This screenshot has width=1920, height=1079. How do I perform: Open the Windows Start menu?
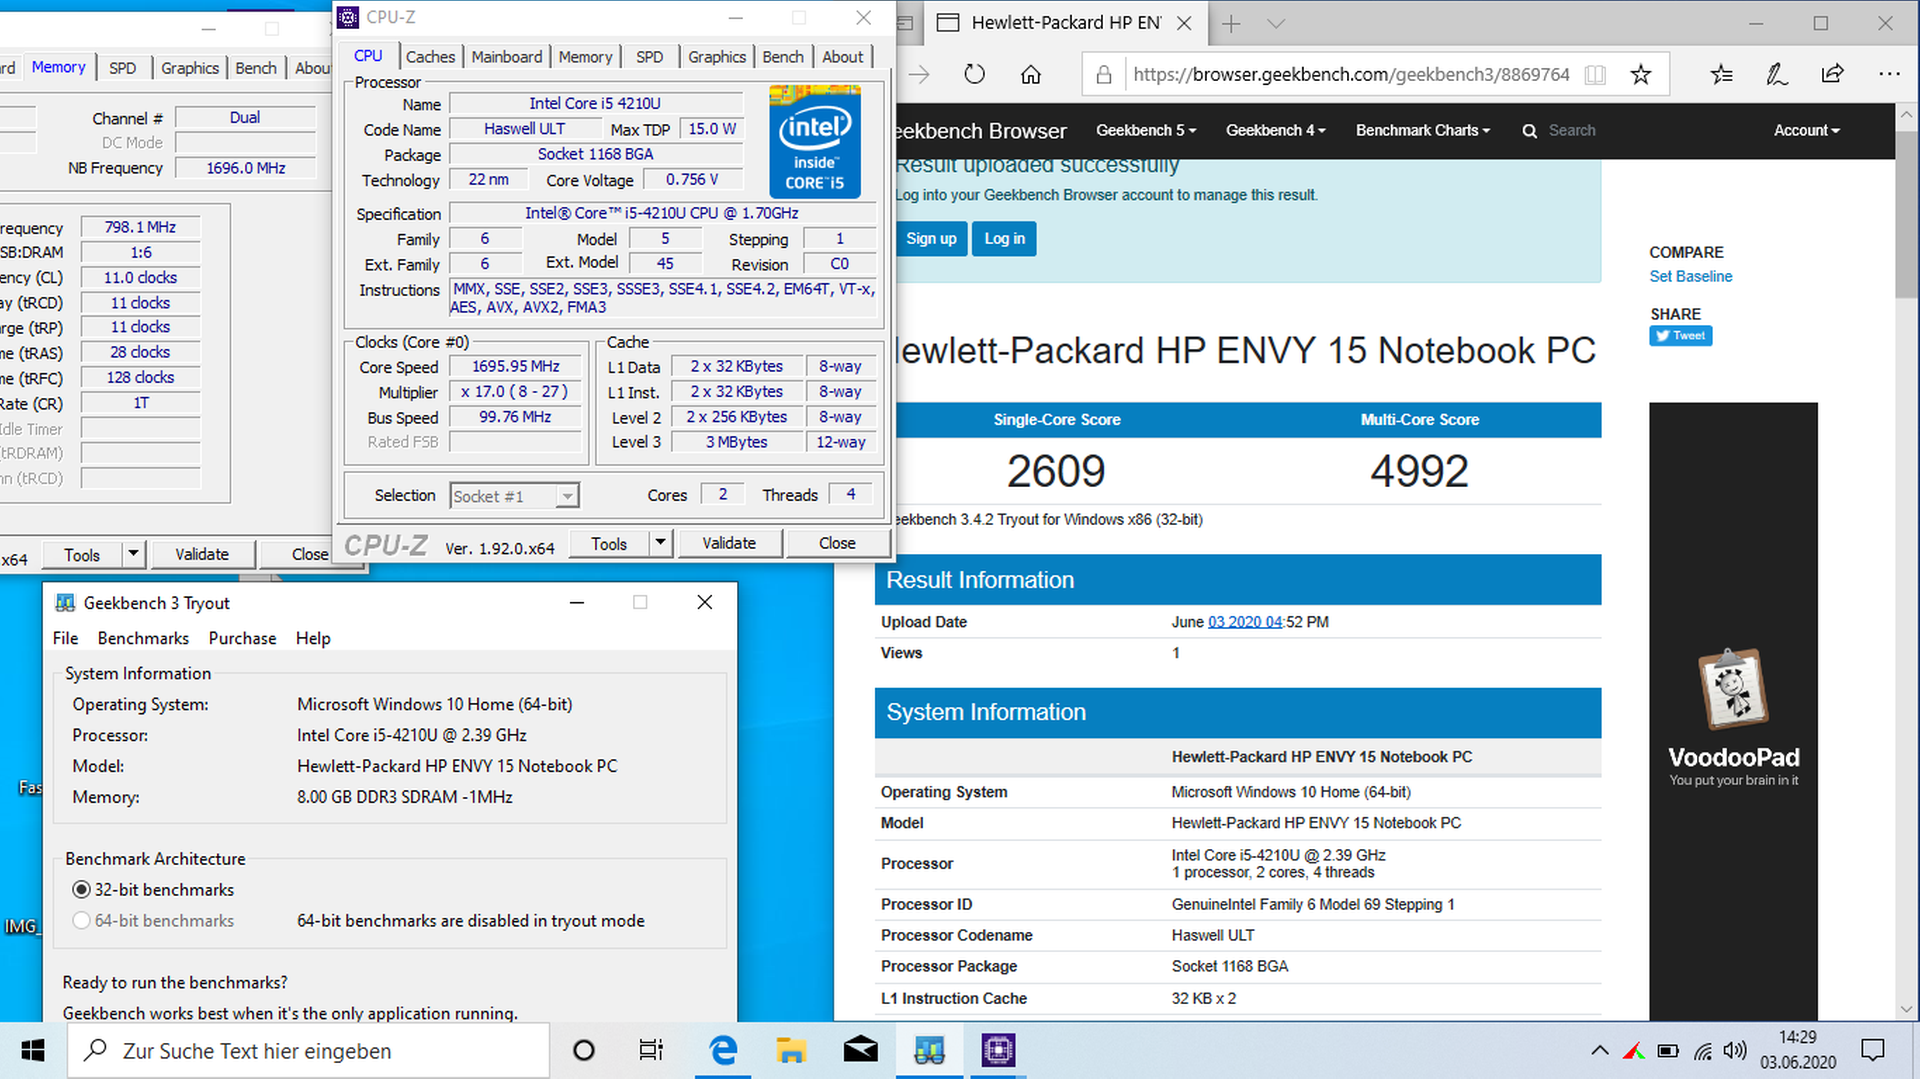click(x=33, y=1050)
